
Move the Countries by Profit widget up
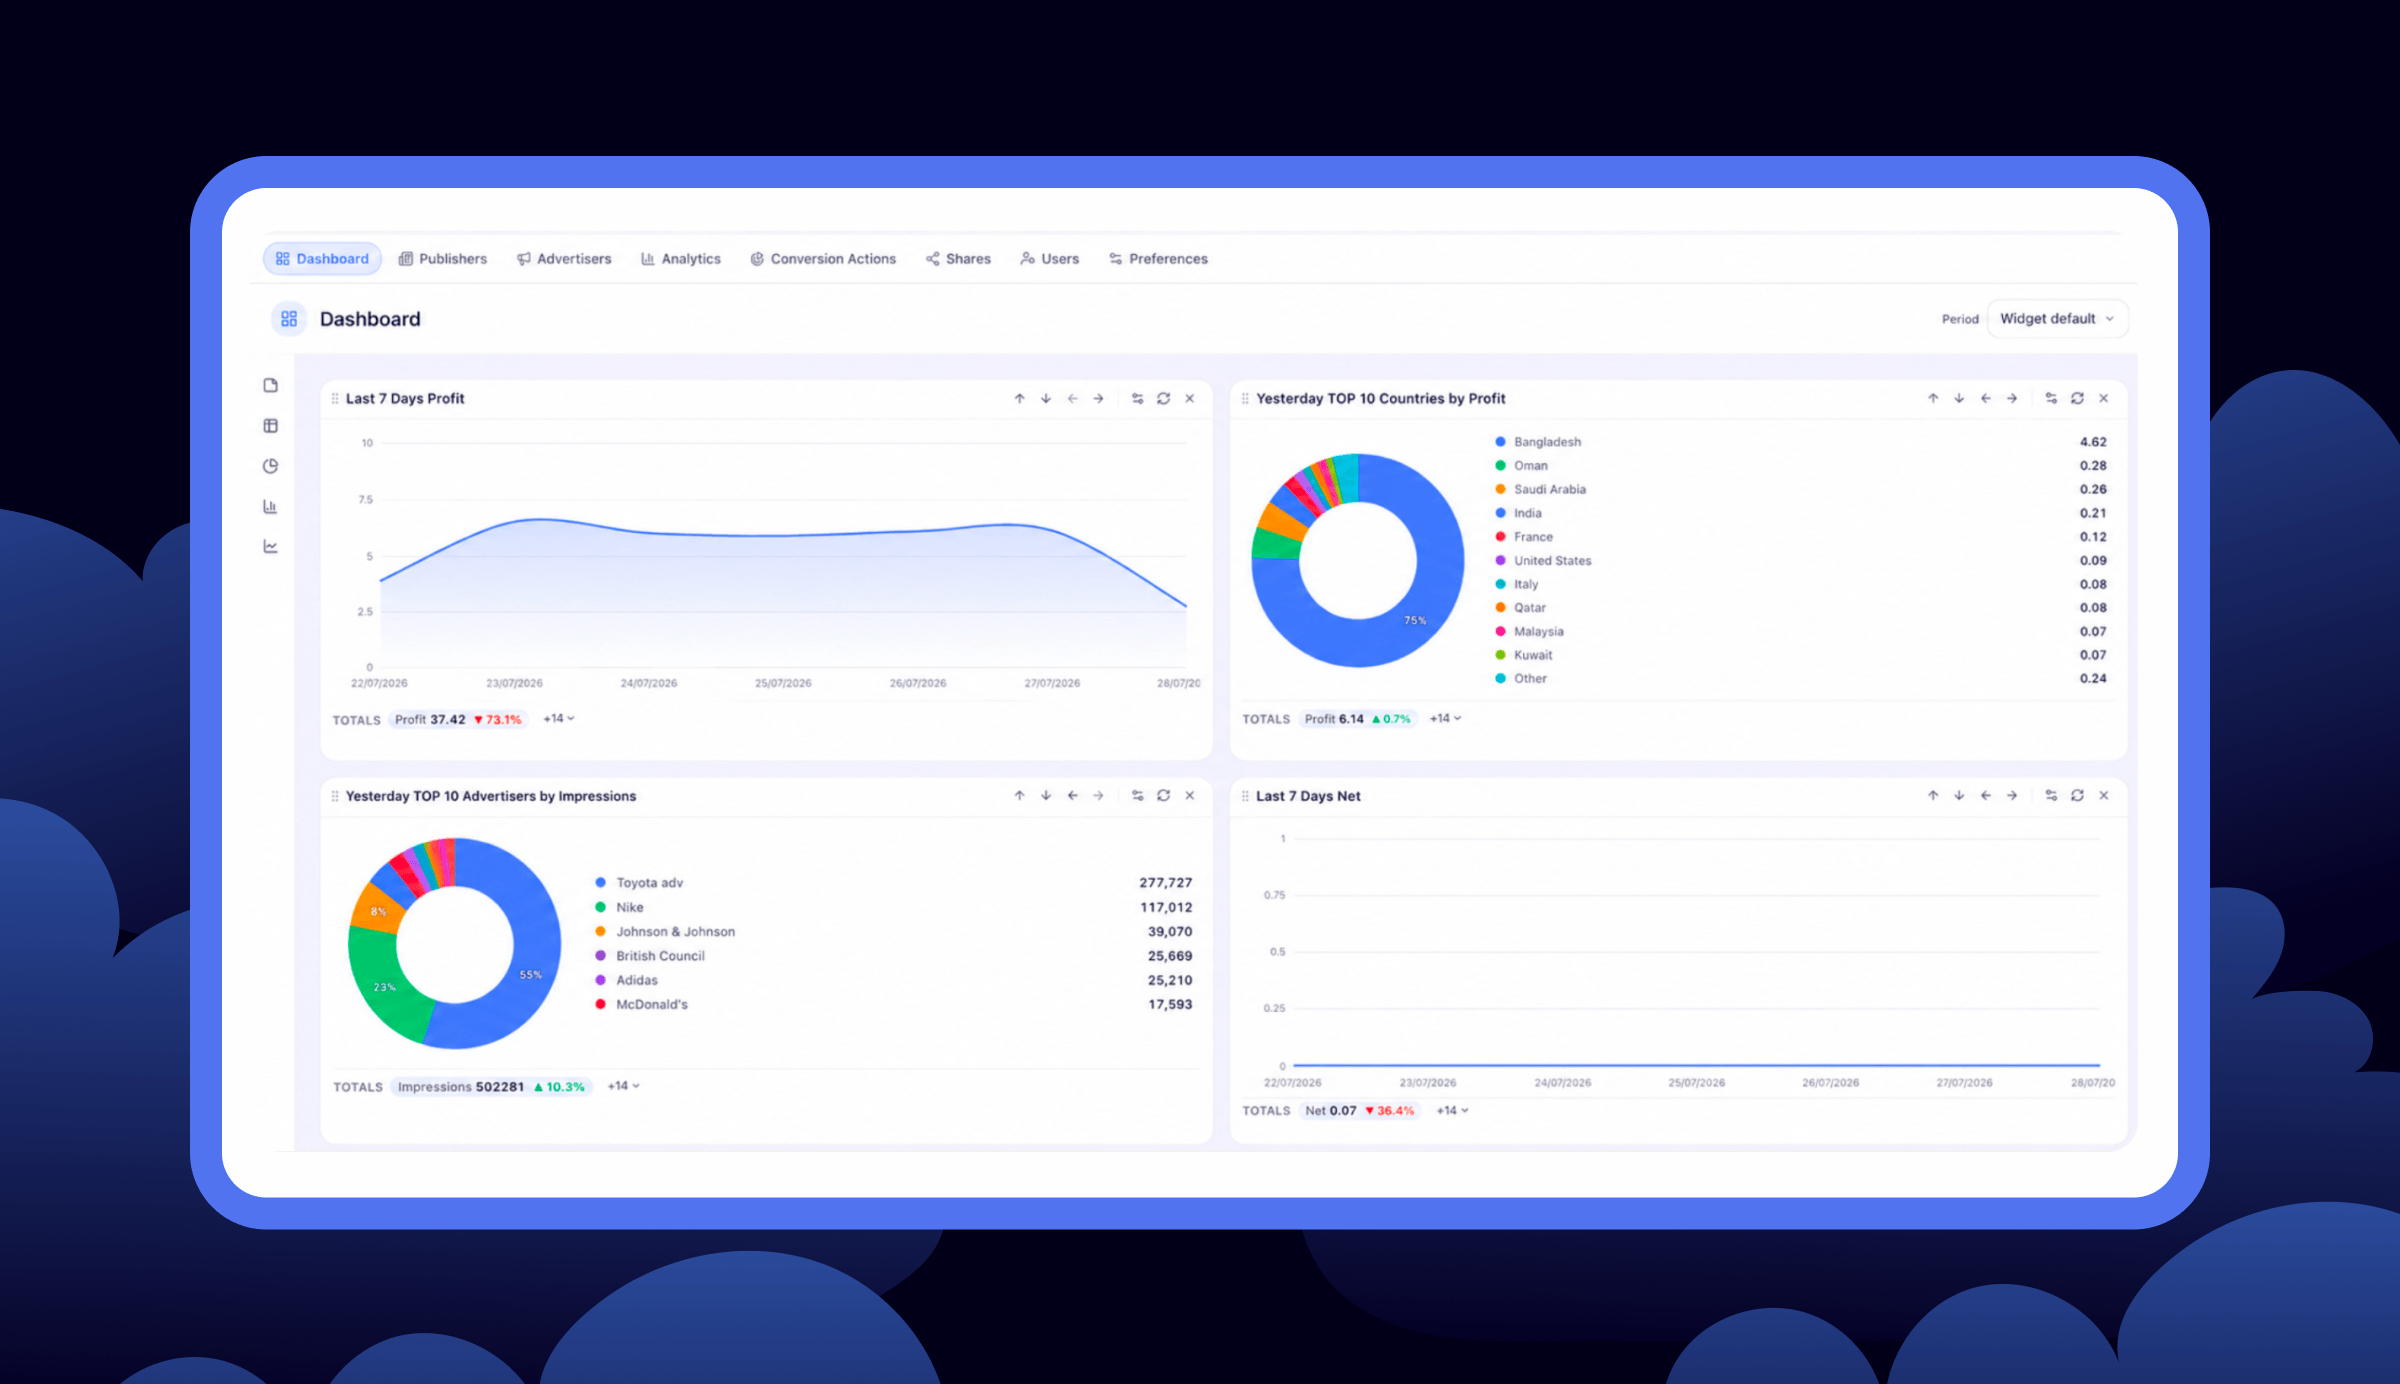1933,398
